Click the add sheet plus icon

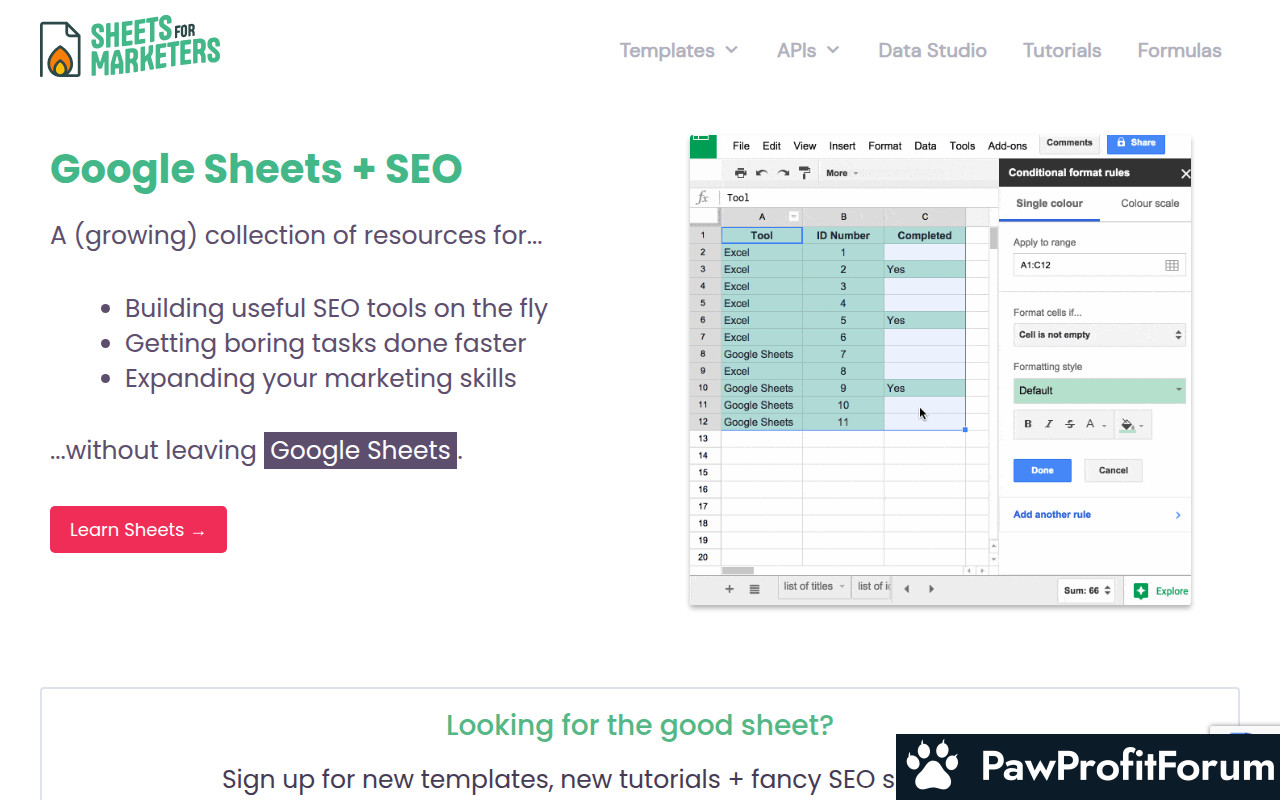click(x=729, y=590)
